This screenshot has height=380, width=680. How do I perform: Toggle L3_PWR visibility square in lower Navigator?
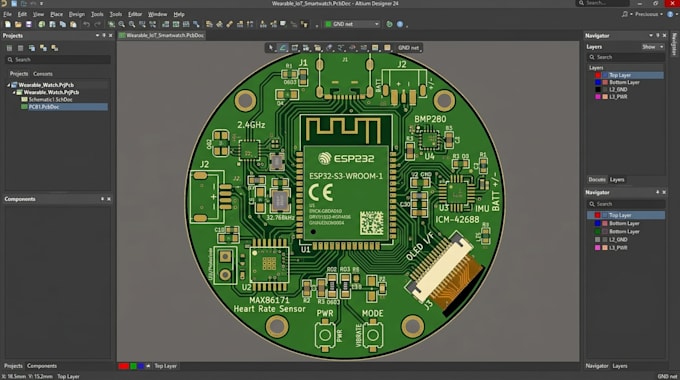(x=605, y=248)
